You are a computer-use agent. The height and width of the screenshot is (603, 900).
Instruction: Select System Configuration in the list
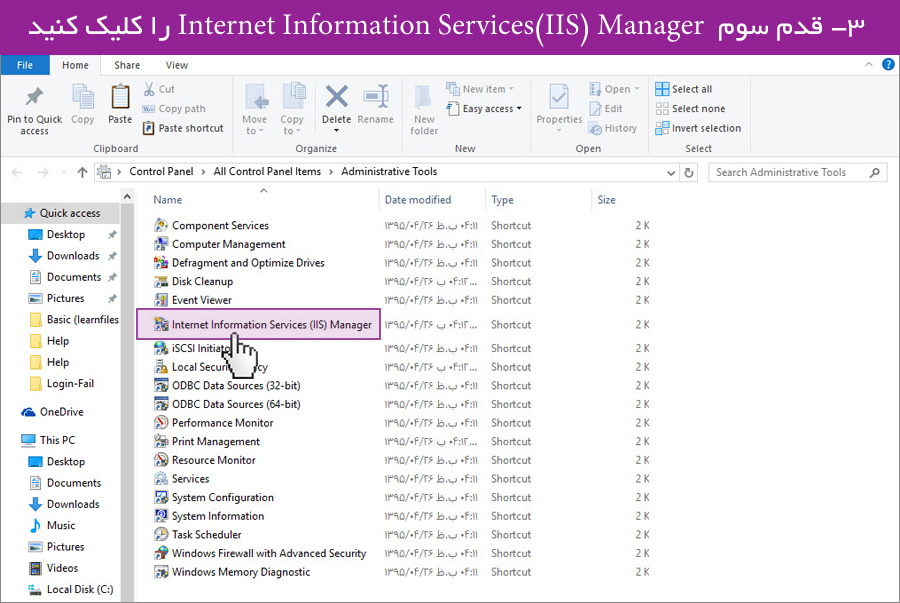pos(214,497)
